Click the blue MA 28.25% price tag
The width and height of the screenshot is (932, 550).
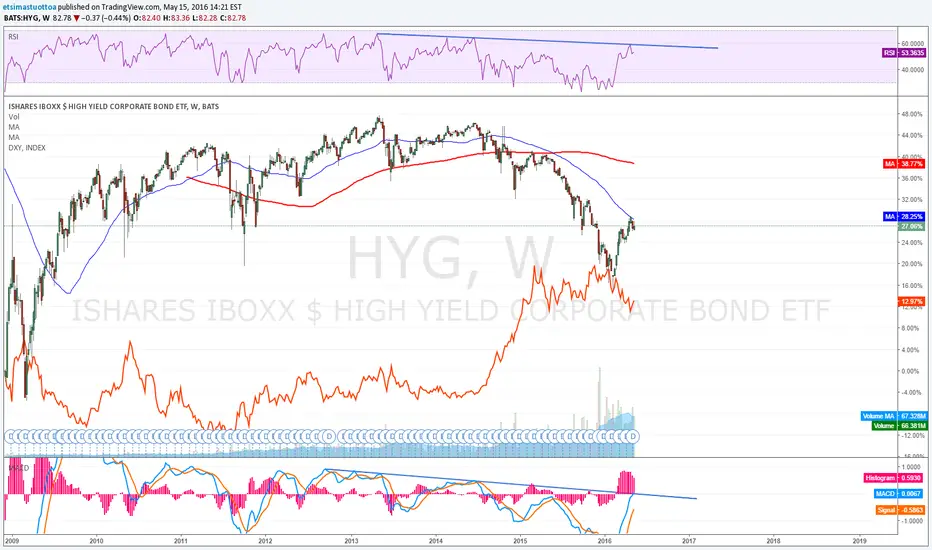904,217
